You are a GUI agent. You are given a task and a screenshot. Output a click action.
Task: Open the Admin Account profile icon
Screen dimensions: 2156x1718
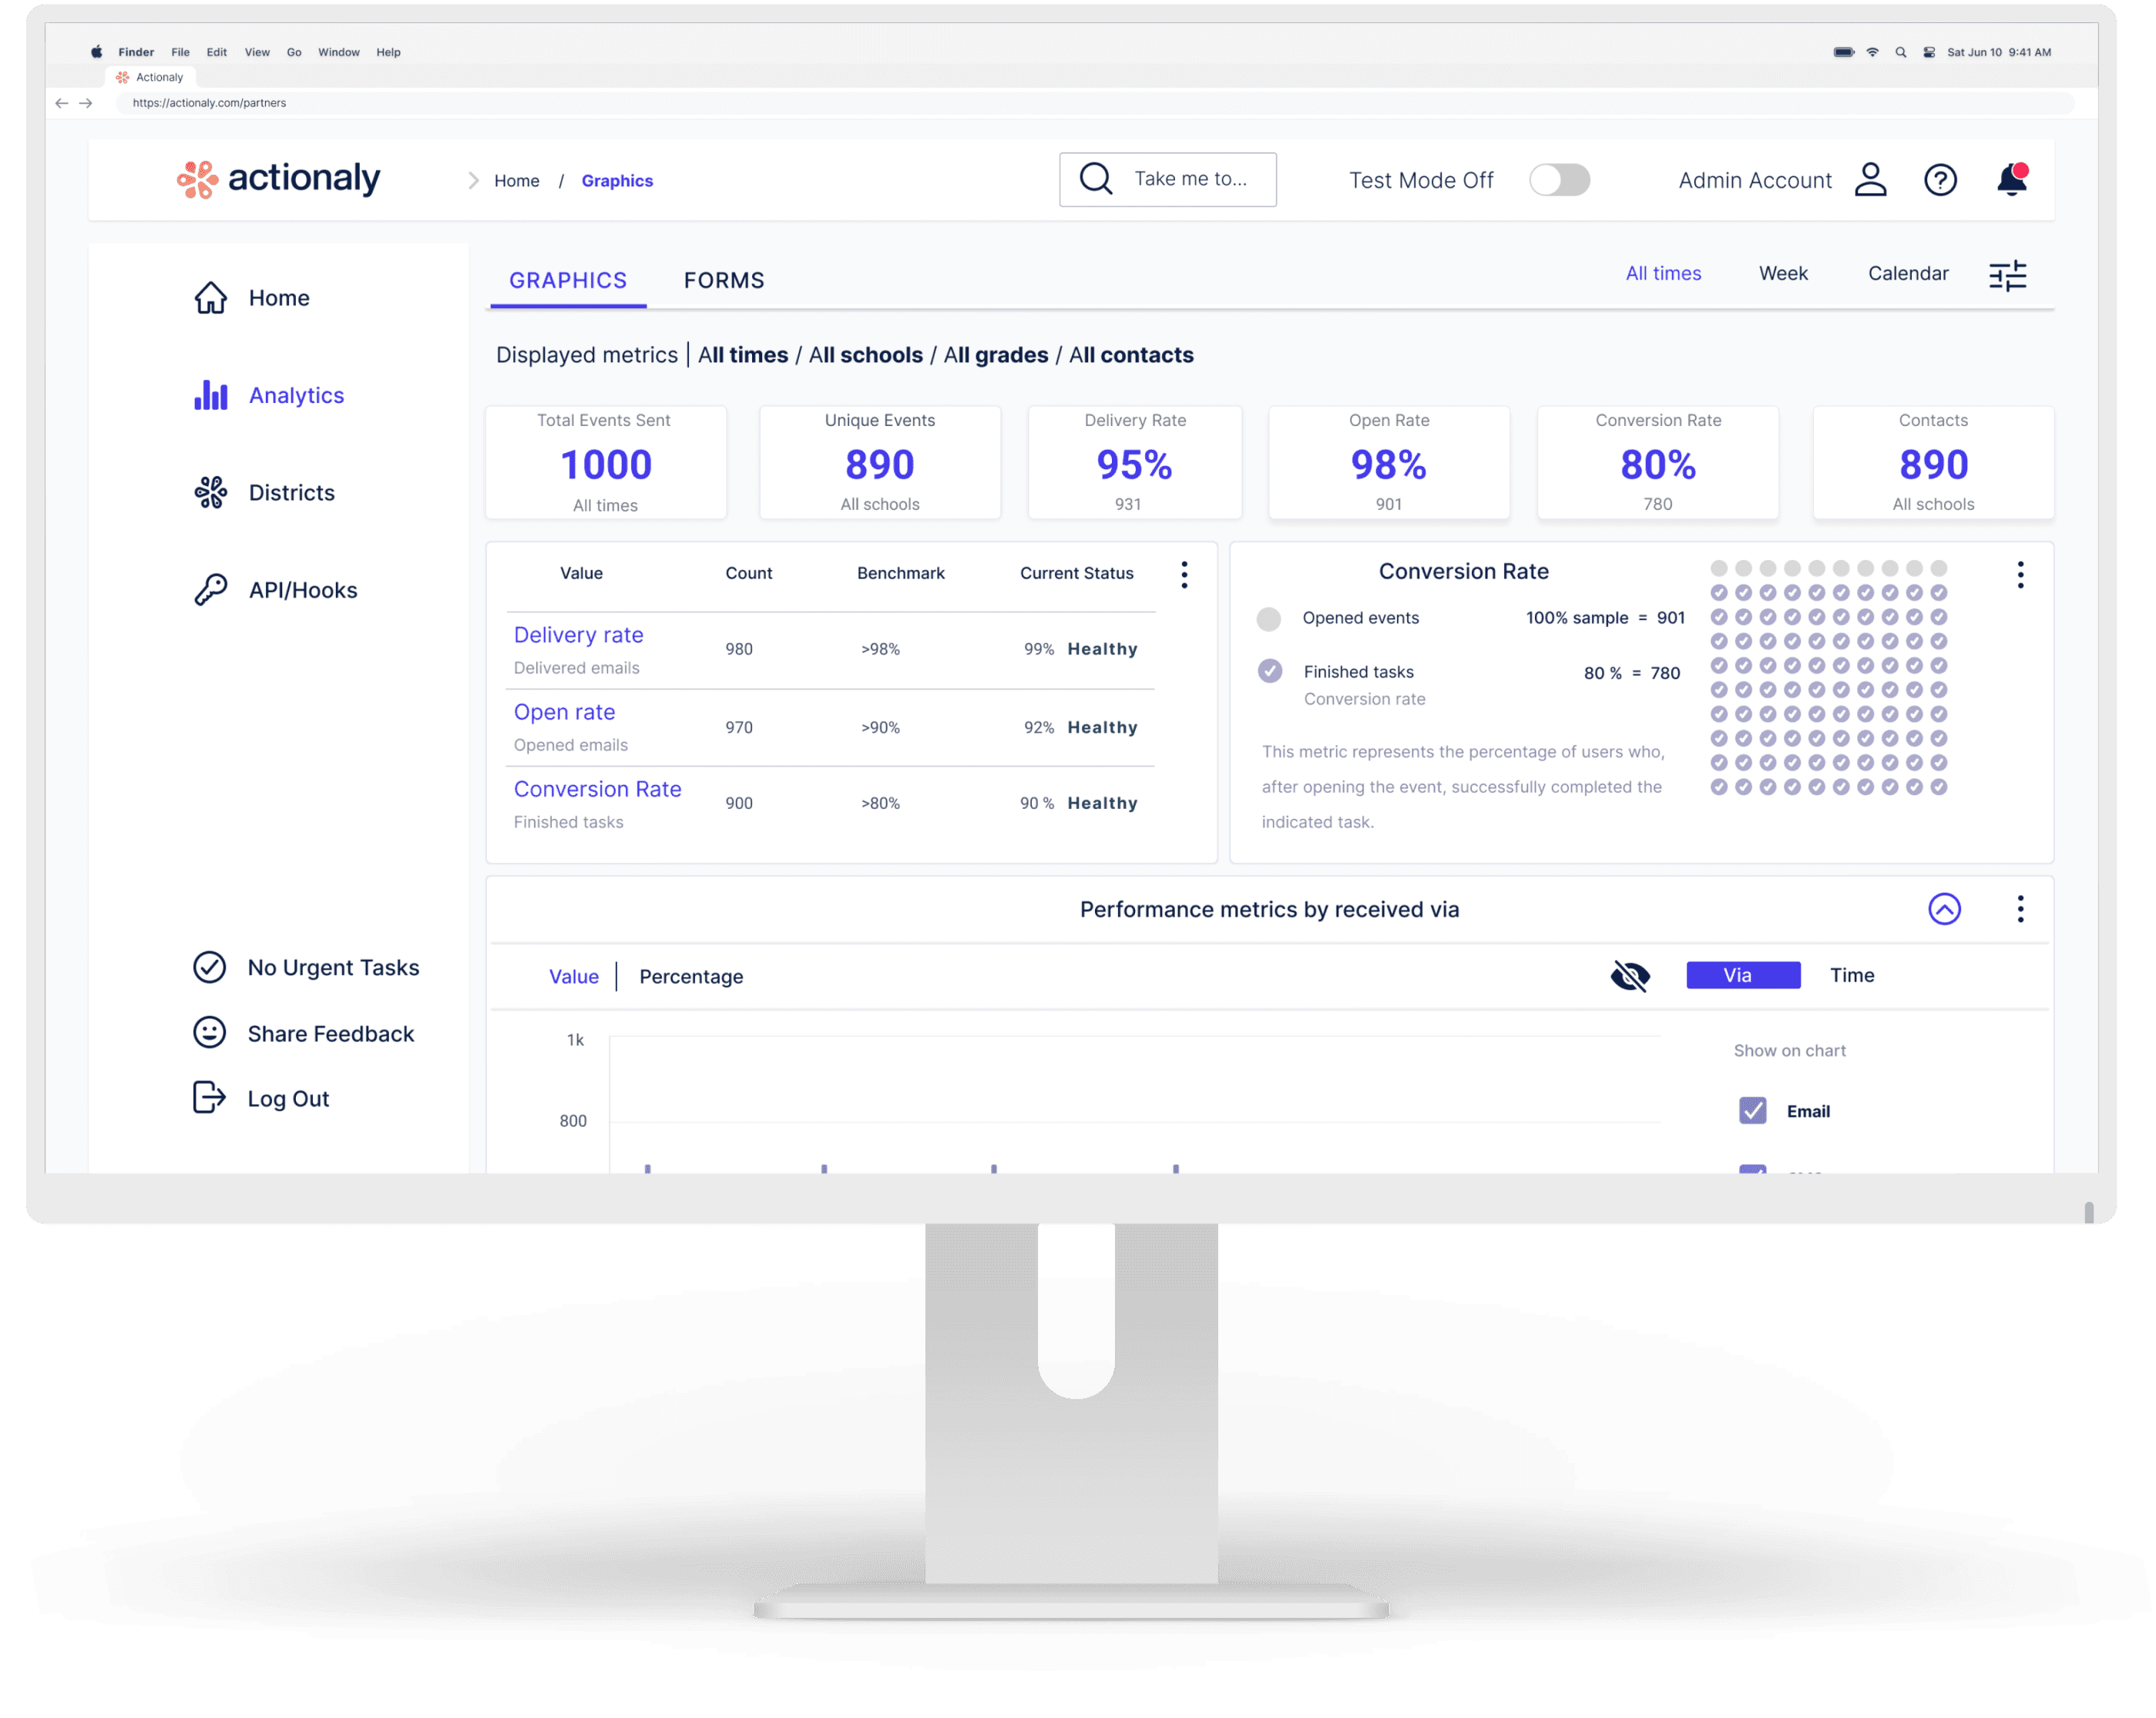point(1870,180)
